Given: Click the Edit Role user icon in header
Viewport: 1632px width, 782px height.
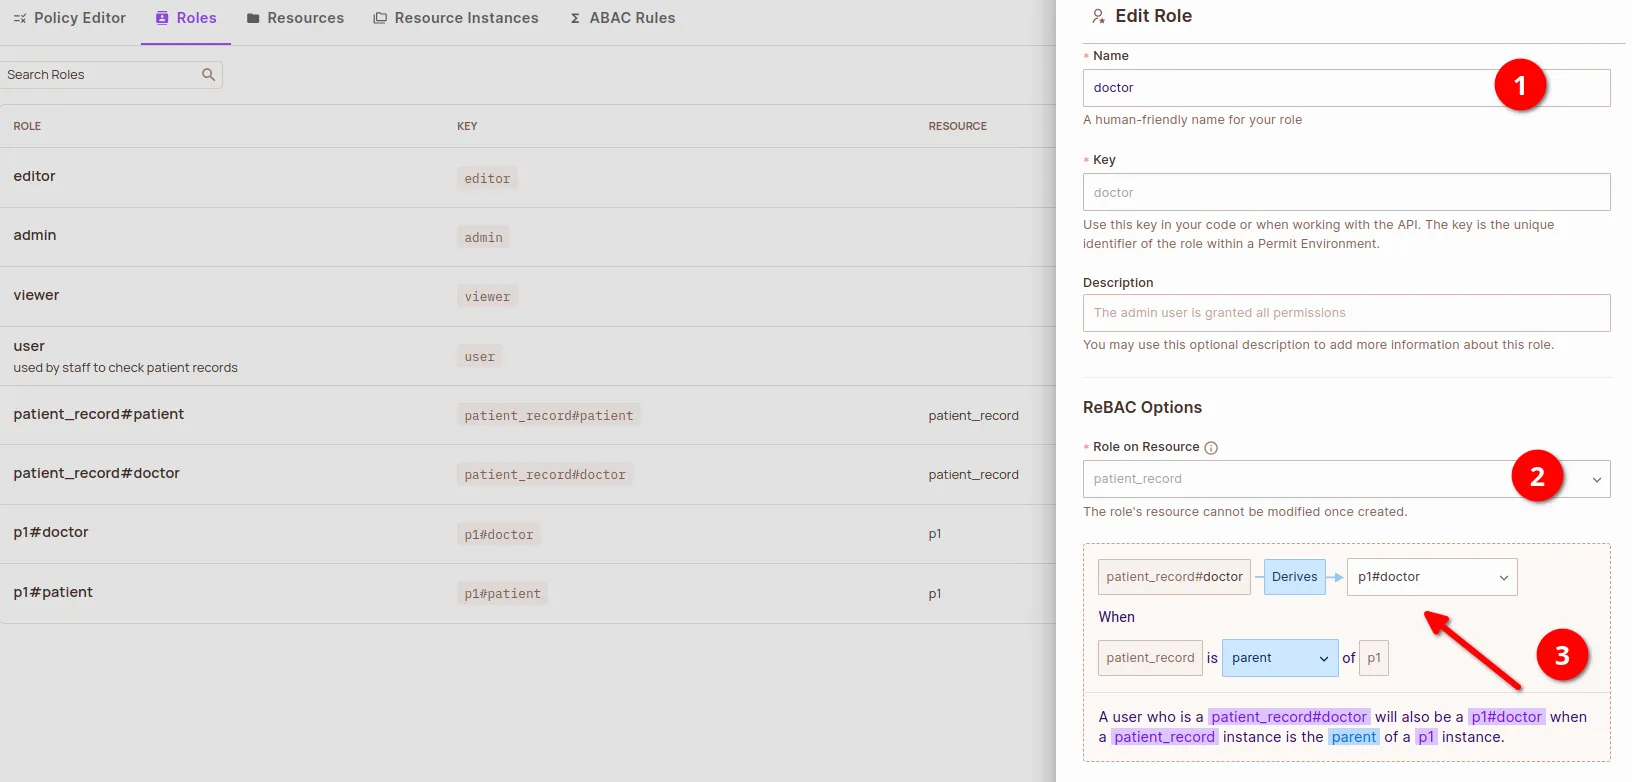Looking at the screenshot, I should pyautogui.click(x=1098, y=16).
